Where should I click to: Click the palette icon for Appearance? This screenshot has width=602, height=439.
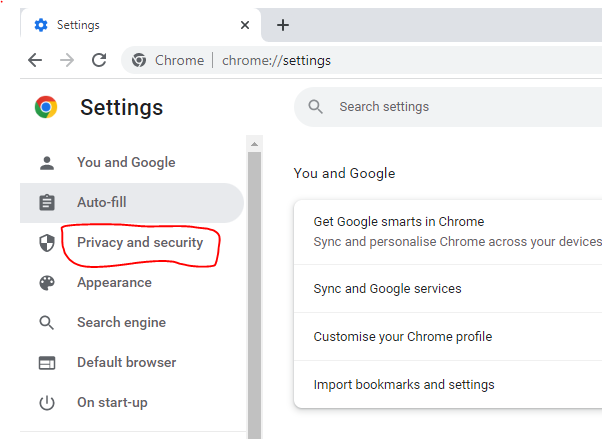click(x=47, y=283)
